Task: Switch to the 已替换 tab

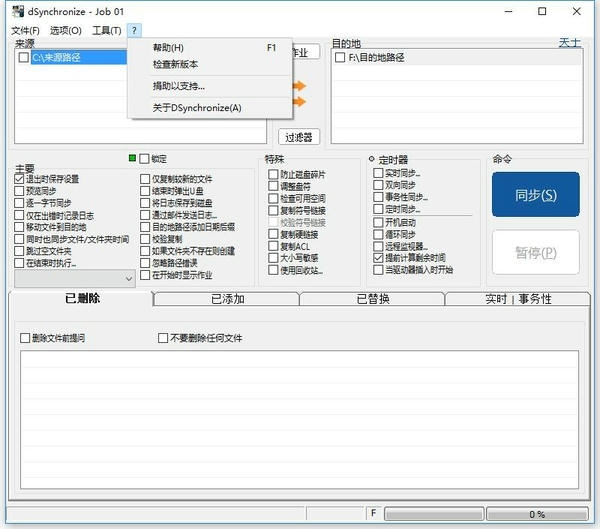Action: pos(373,299)
